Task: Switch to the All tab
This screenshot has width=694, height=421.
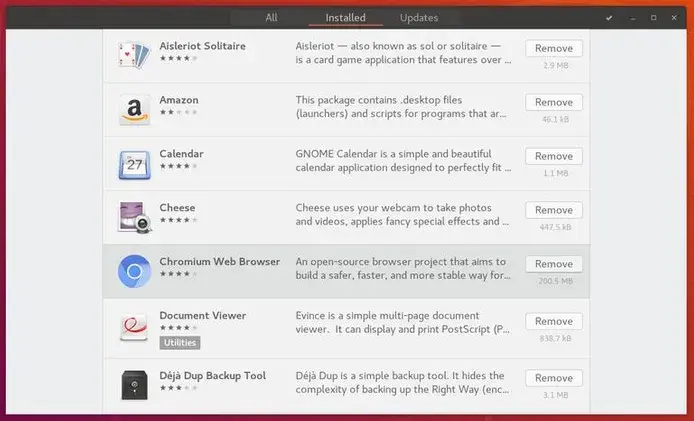Action: coord(271,18)
